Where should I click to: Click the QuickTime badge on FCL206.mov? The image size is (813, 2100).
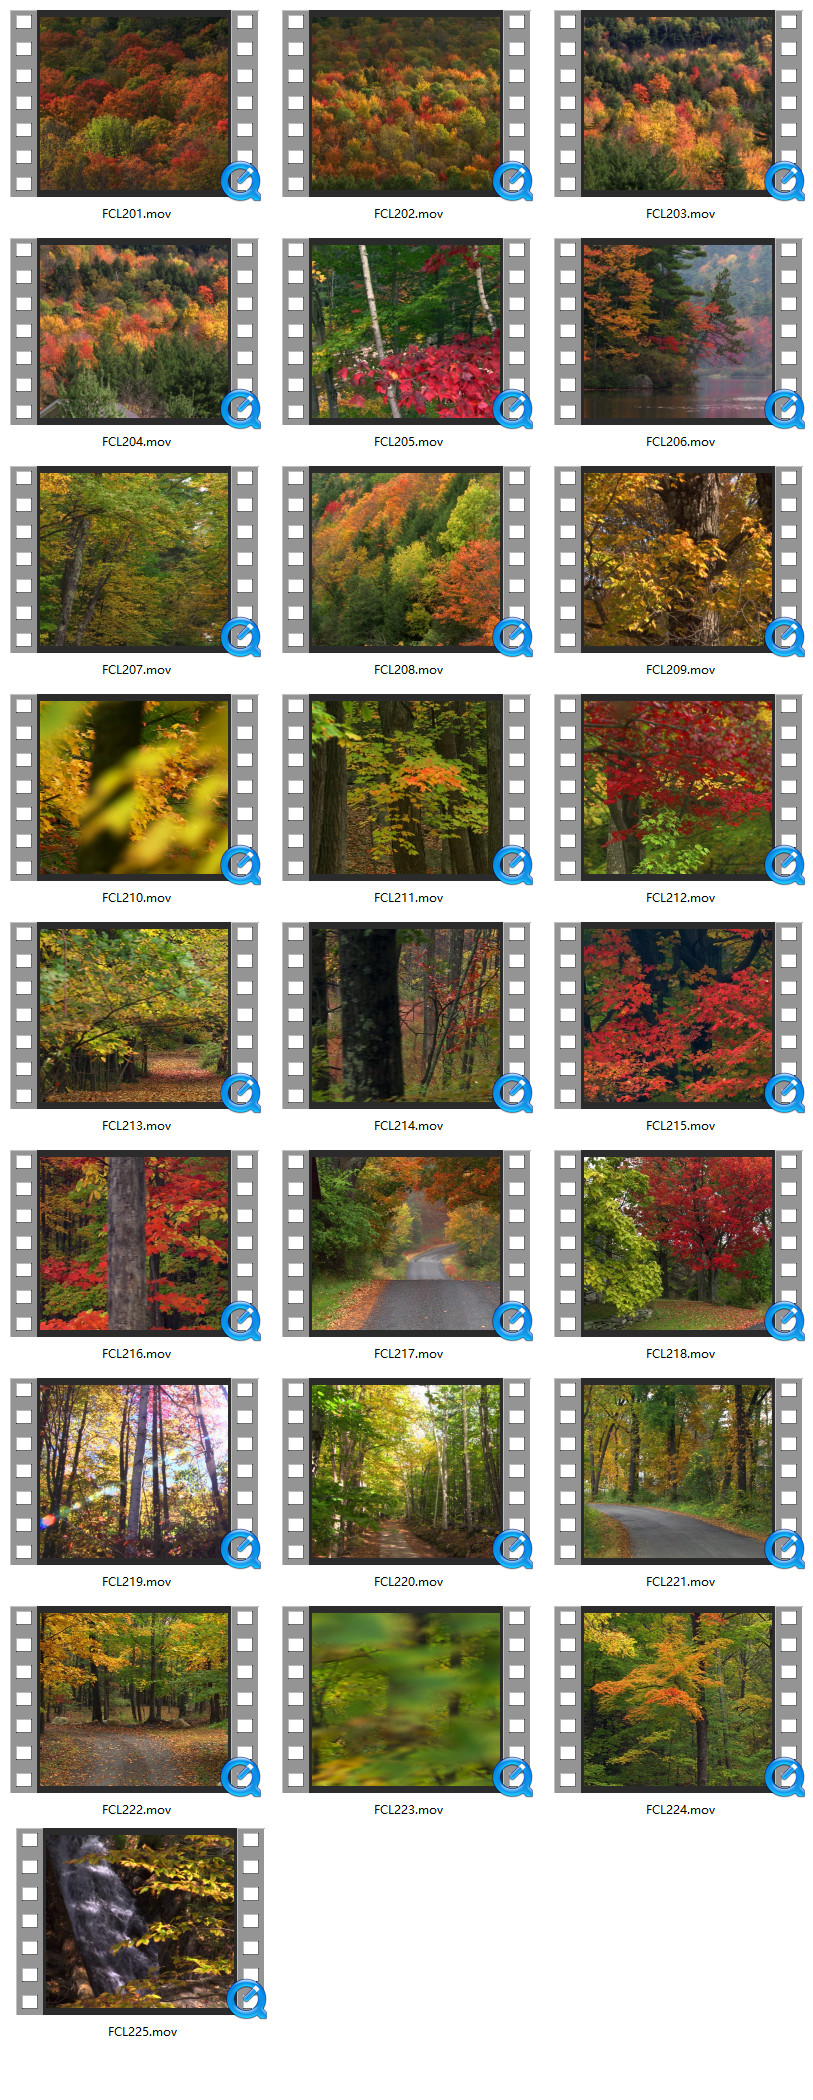[785, 409]
